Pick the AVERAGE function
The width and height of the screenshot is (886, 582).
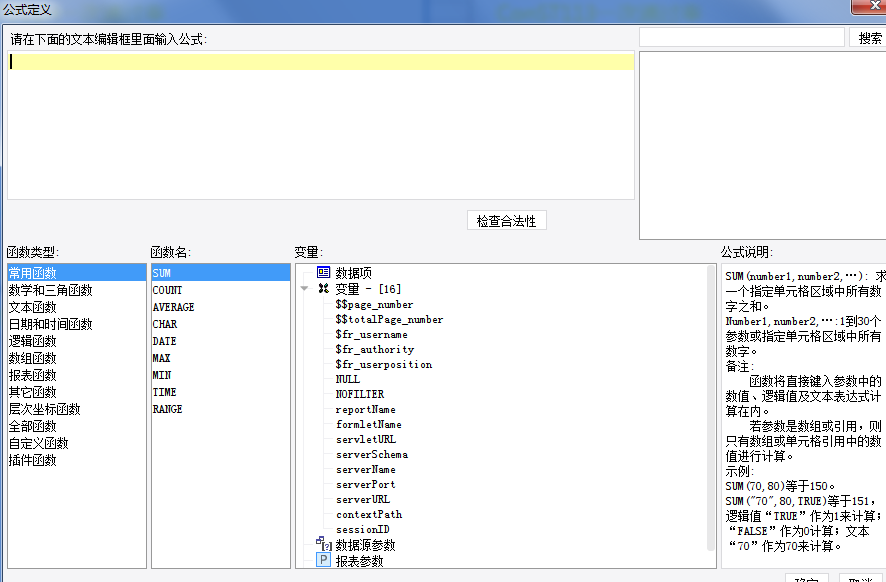tap(173, 307)
